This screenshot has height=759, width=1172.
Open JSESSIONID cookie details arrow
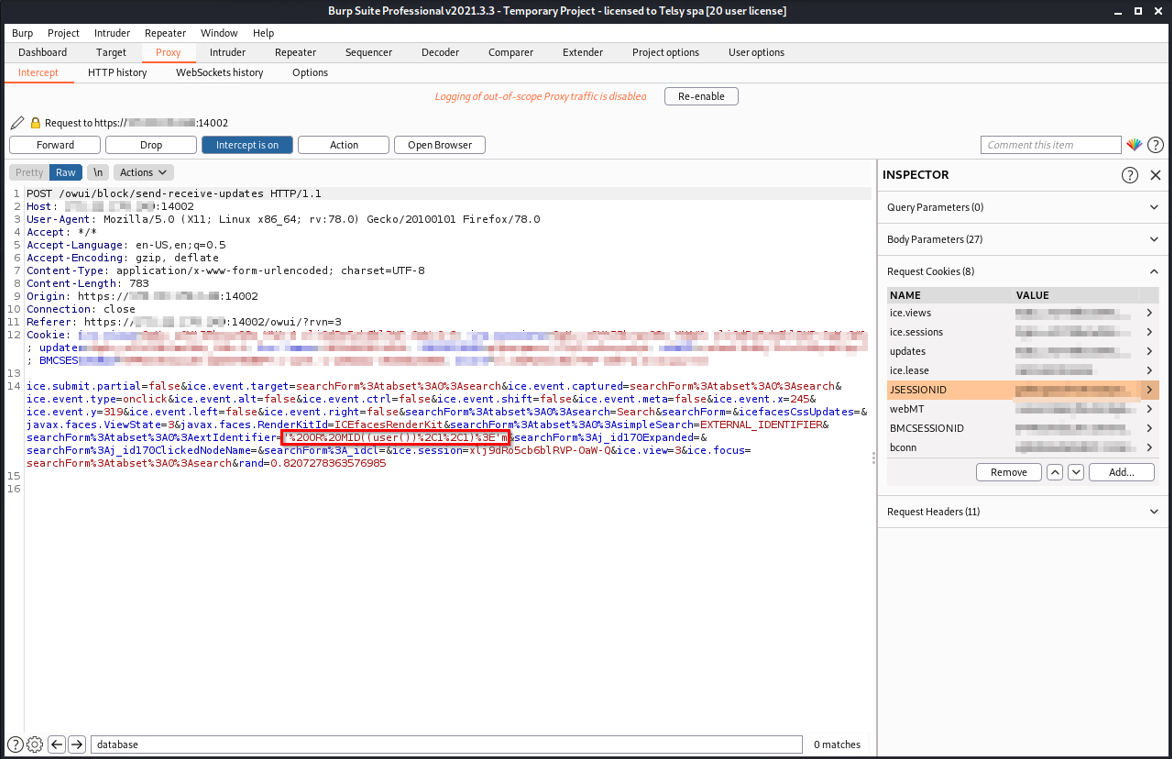pyautogui.click(x=1150, y=390)
